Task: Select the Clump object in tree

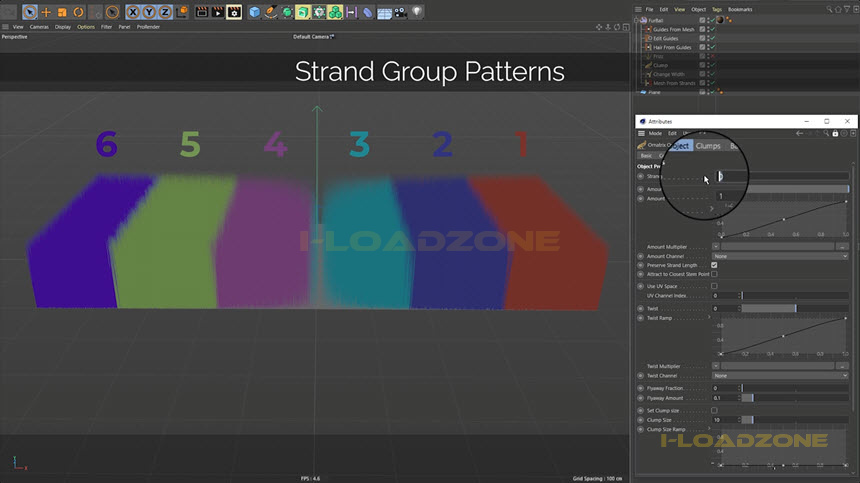Action: tap(660, 65)
